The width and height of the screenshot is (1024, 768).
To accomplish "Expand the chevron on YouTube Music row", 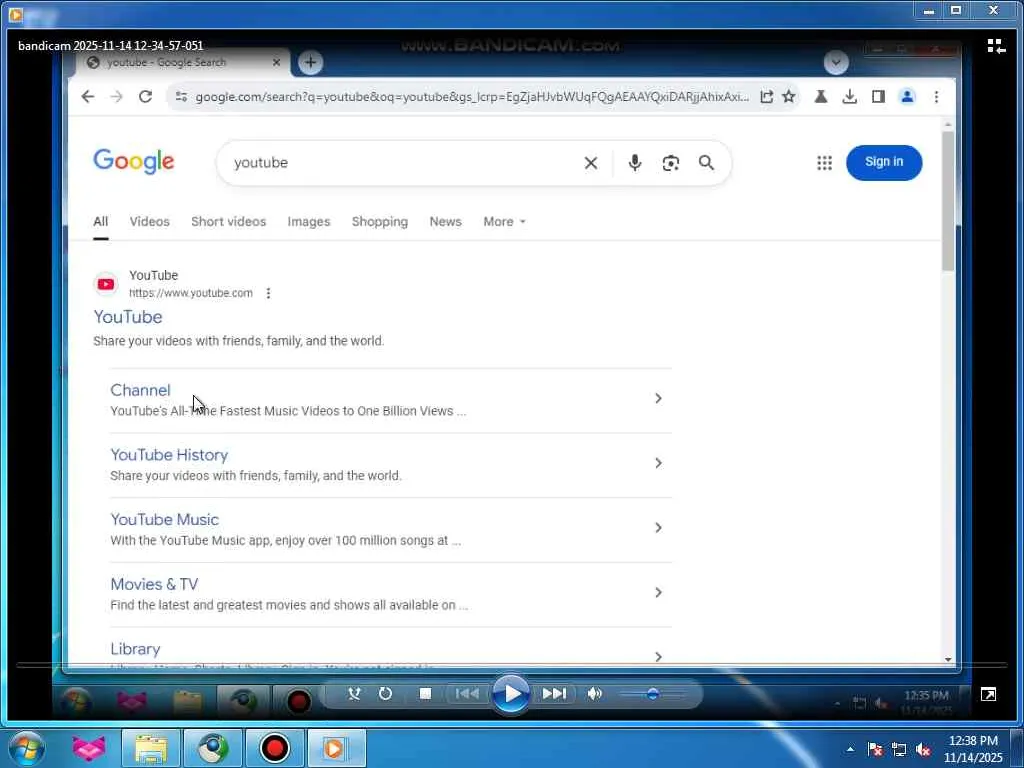I will point(658,528).
